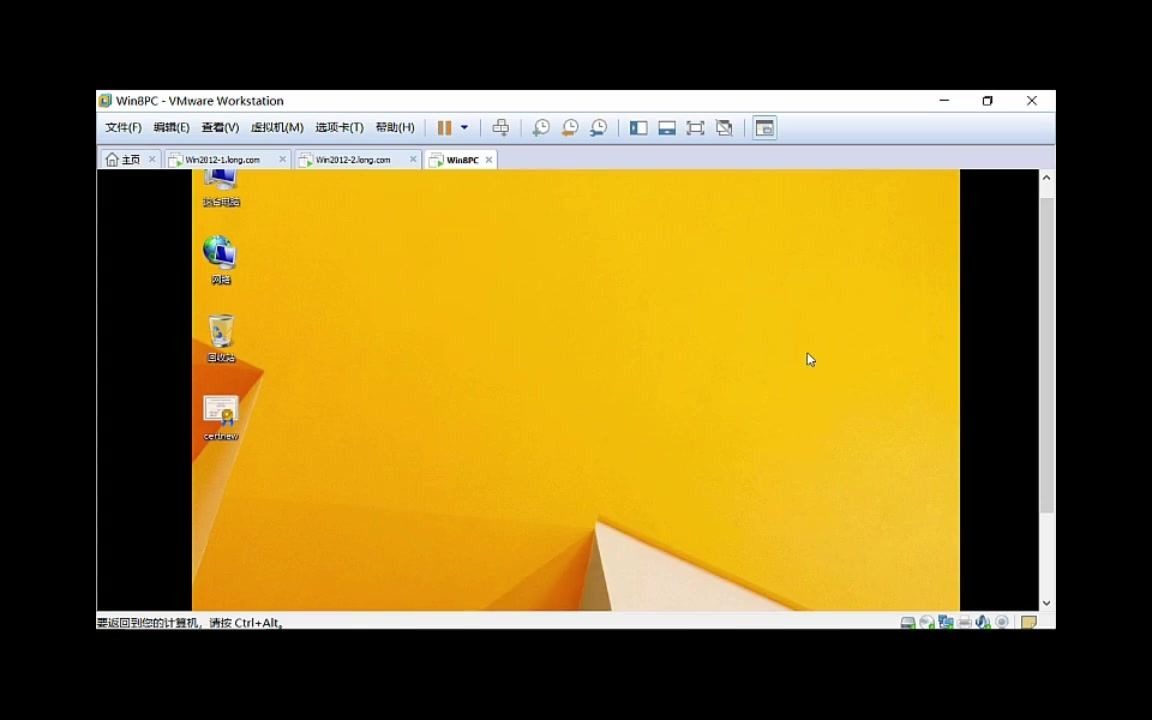Open the 主页 home tab
Image resolution: width=1152 pixels, height=720 pixels.
pyautogui.click(x=129, y=159)
